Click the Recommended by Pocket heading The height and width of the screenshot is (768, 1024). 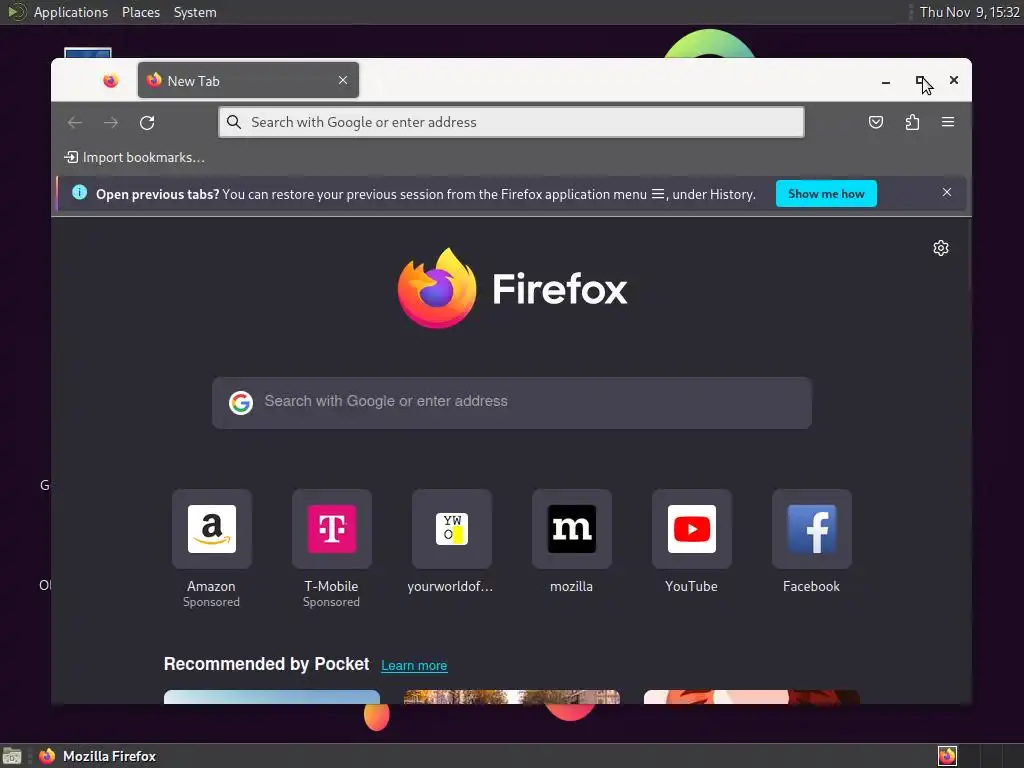[266, 664]
